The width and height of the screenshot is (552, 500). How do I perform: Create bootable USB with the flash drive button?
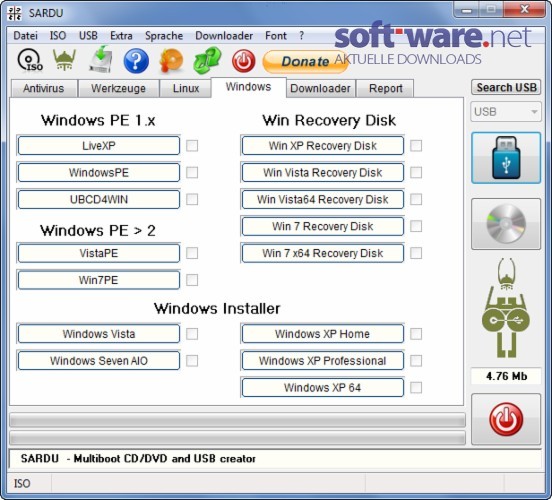pyautogui.click(x=506, y=158)
